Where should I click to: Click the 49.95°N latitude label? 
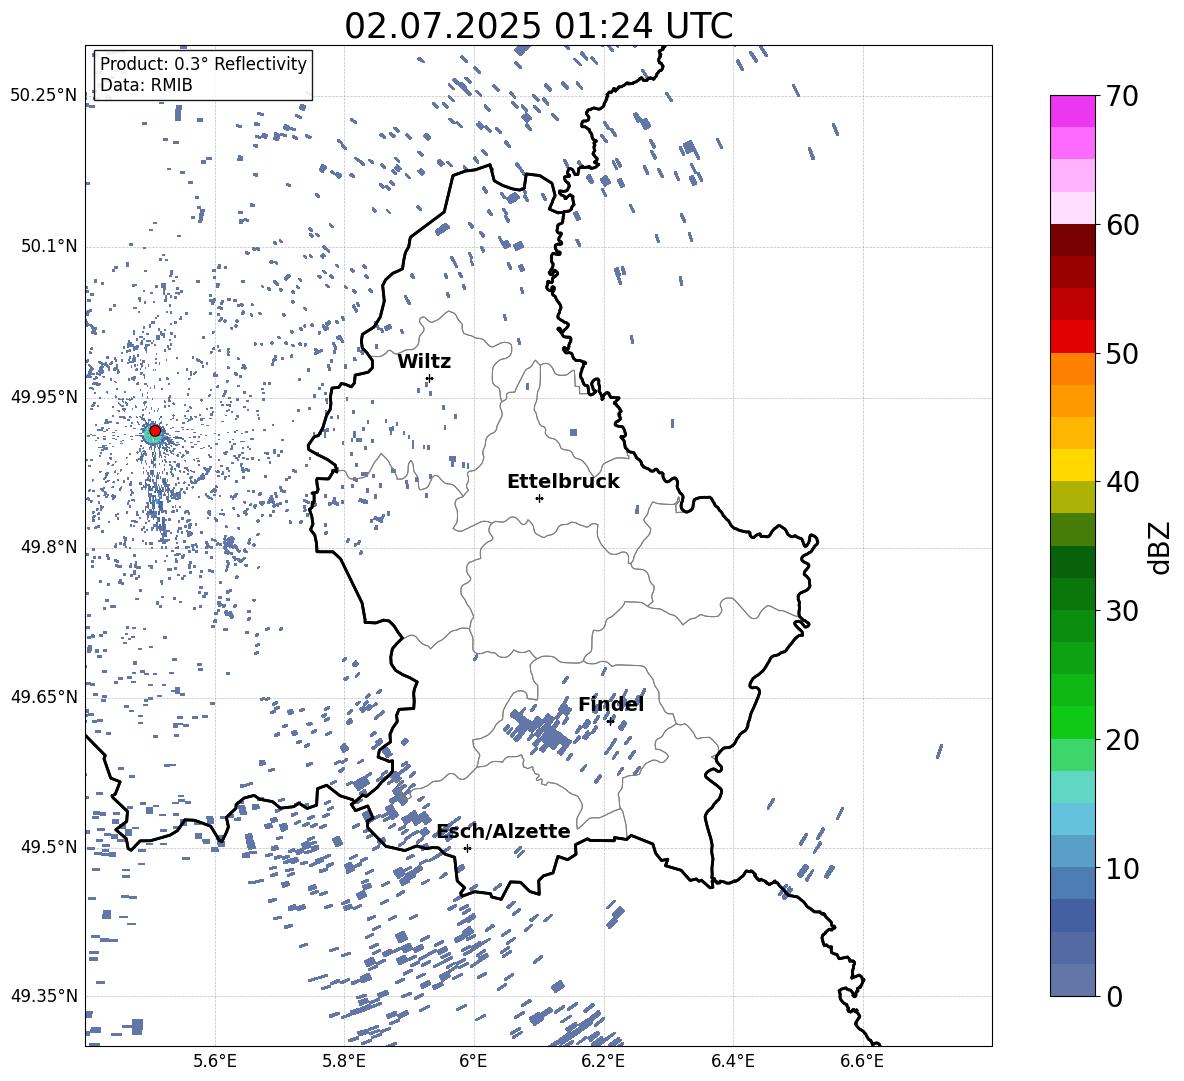click(44, 396)
